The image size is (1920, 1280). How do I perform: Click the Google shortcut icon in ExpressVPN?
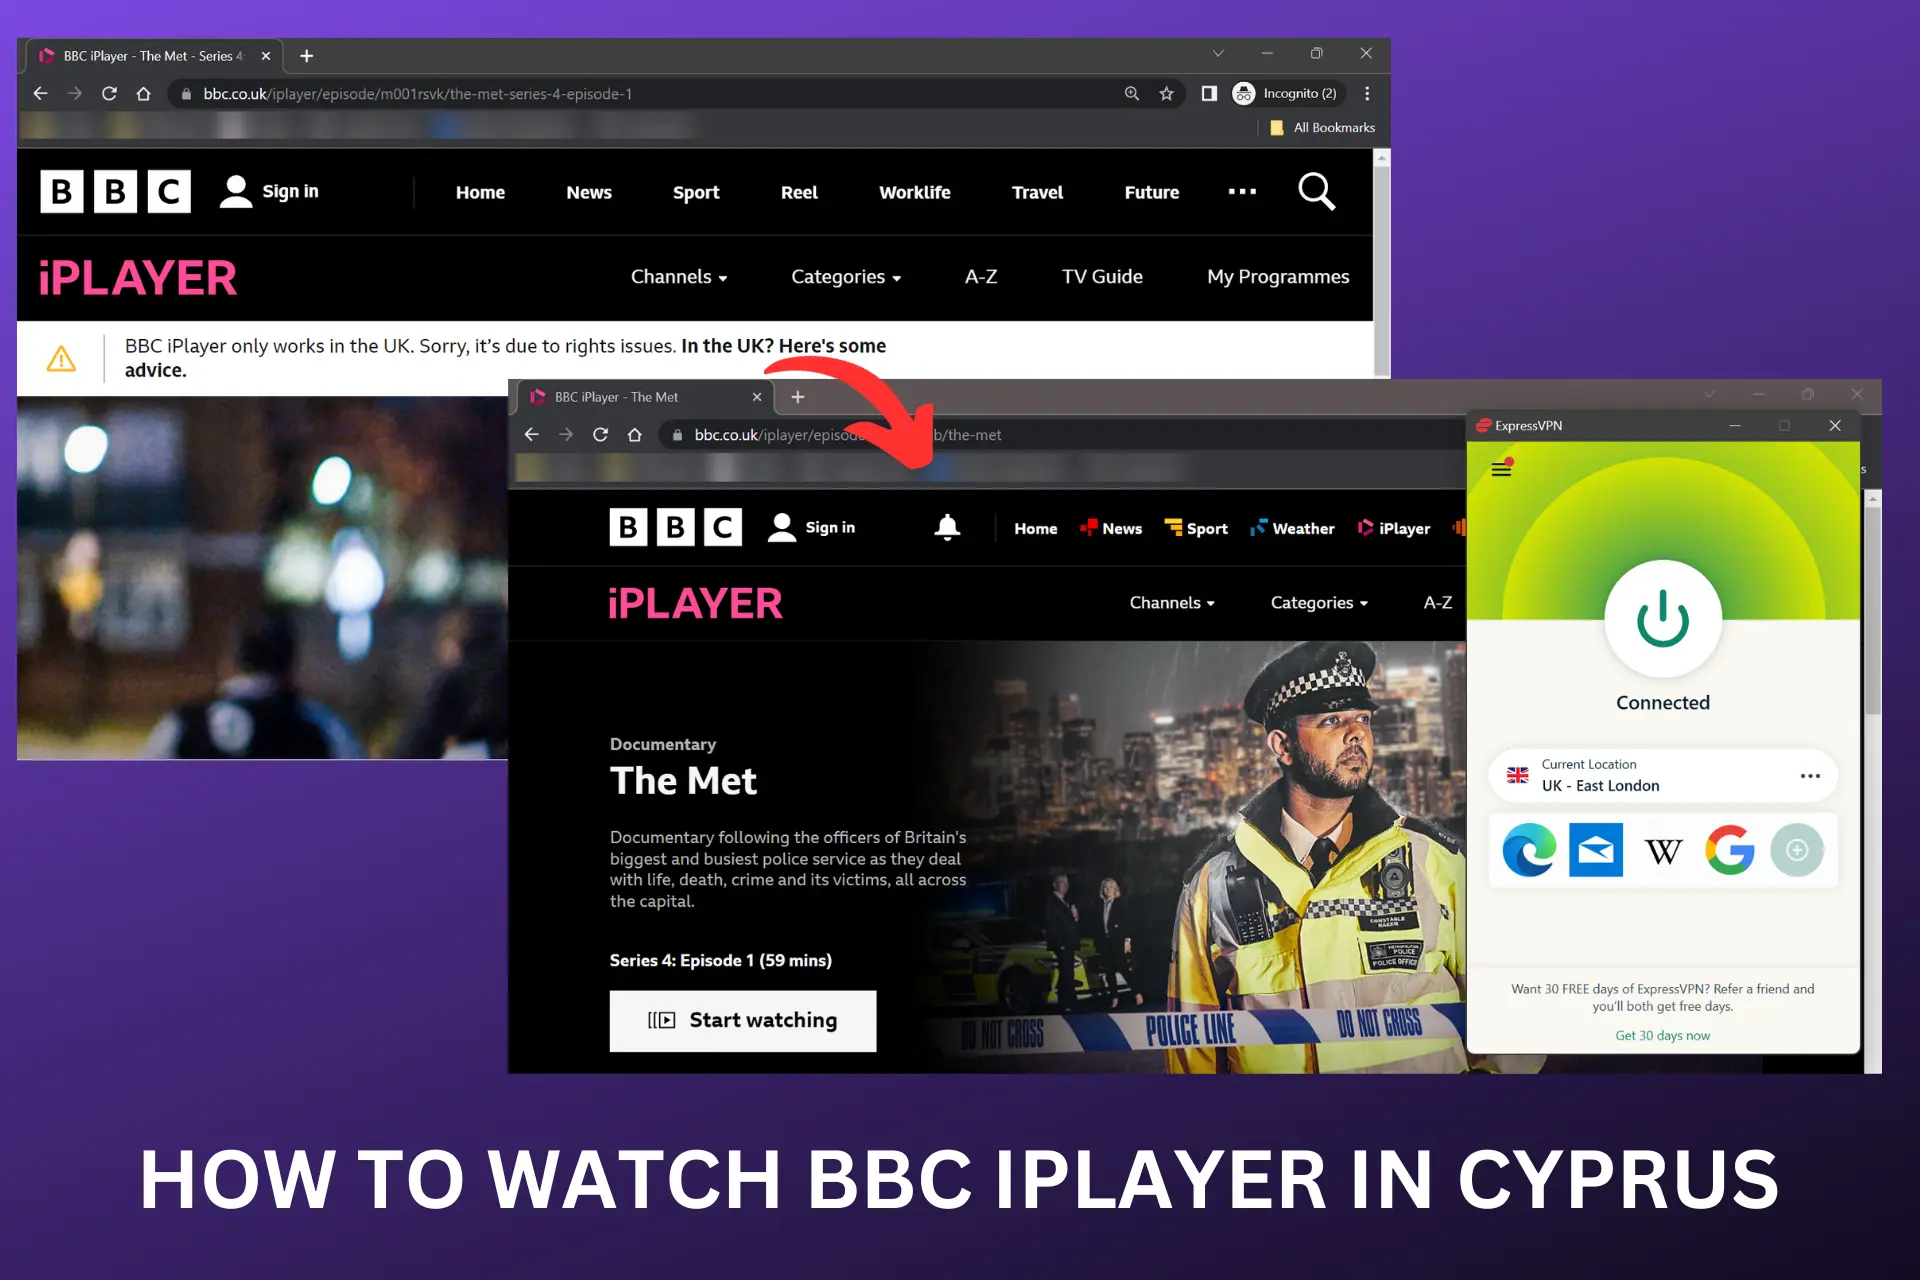(x=1727, y=849)
